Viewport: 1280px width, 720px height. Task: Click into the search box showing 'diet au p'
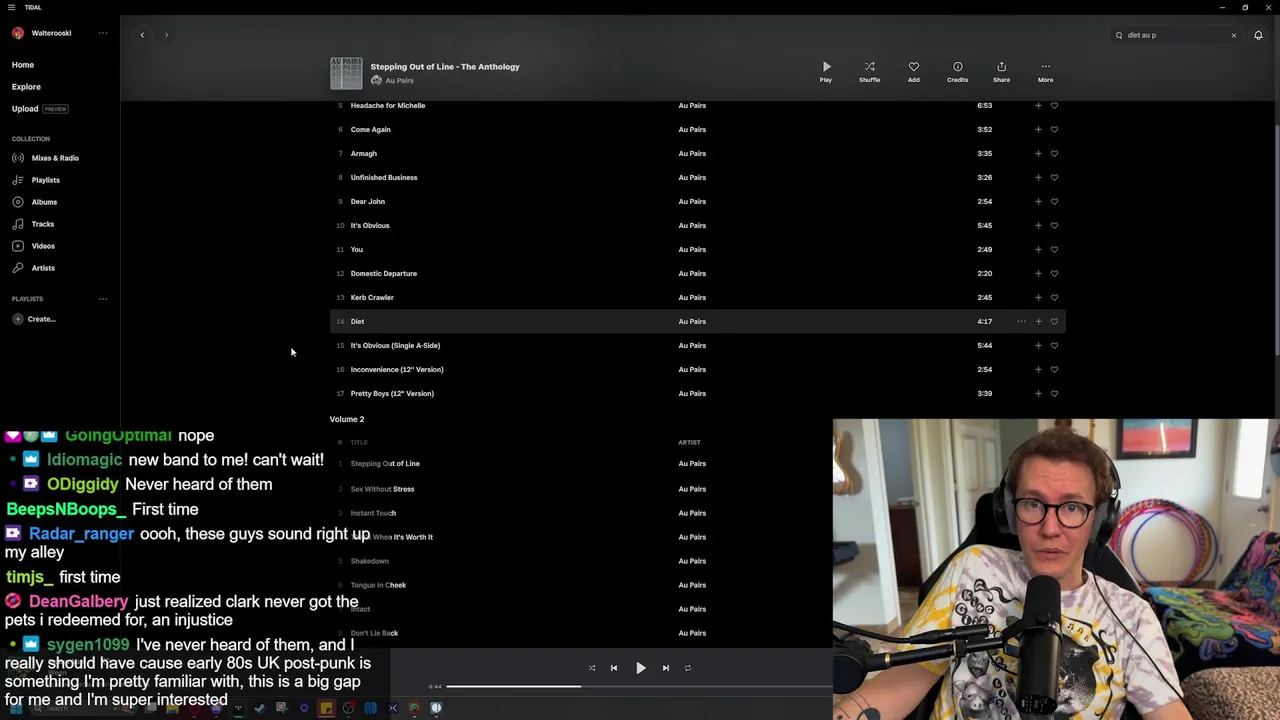pos(1174,35)
